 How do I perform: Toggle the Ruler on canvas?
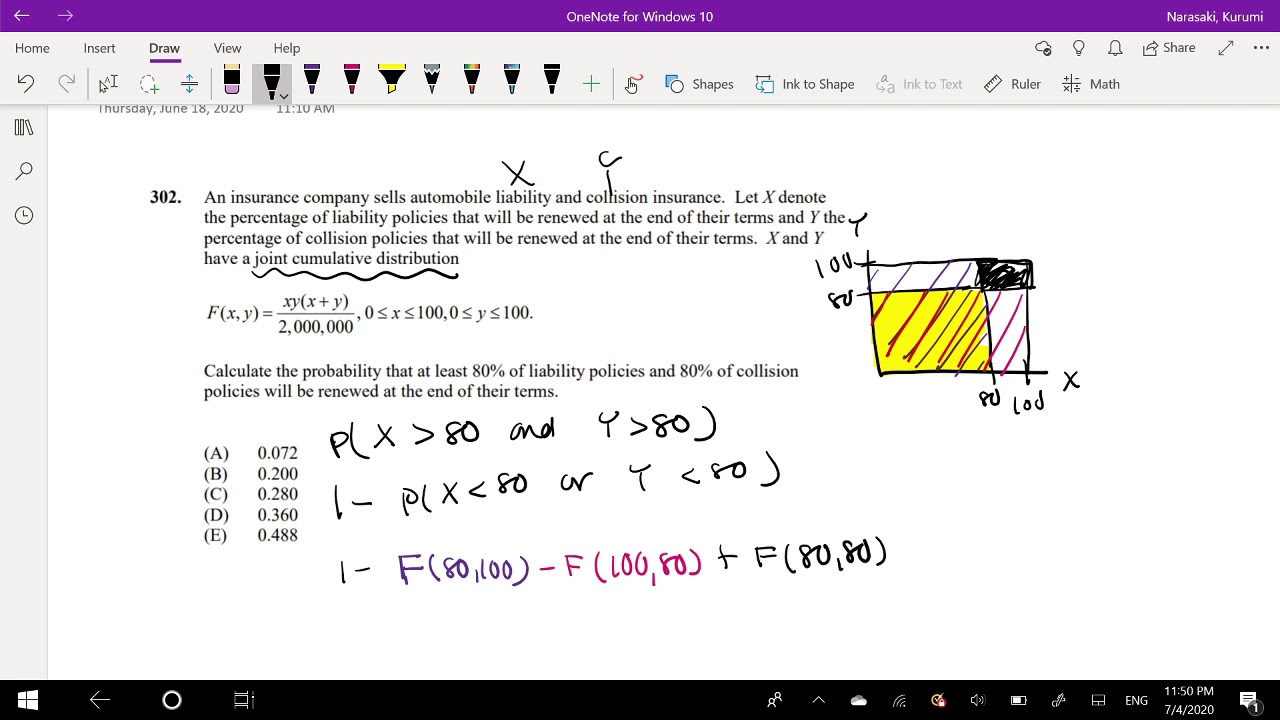click(1013, 84)
